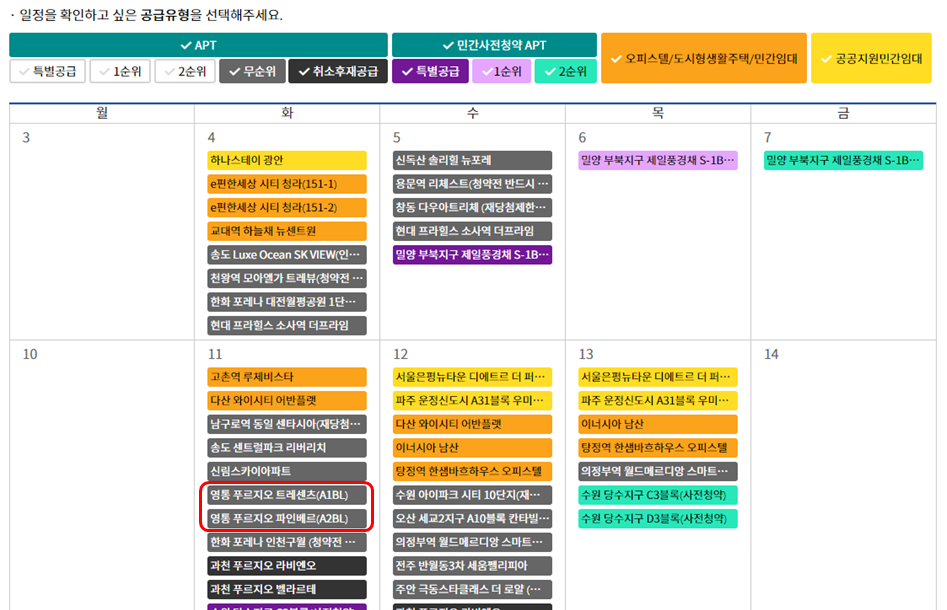947x610 pixels.
Task: Open 현대 프라힐스 소사역 더프라임 on the 5th
Action: (x=472, y=231)
